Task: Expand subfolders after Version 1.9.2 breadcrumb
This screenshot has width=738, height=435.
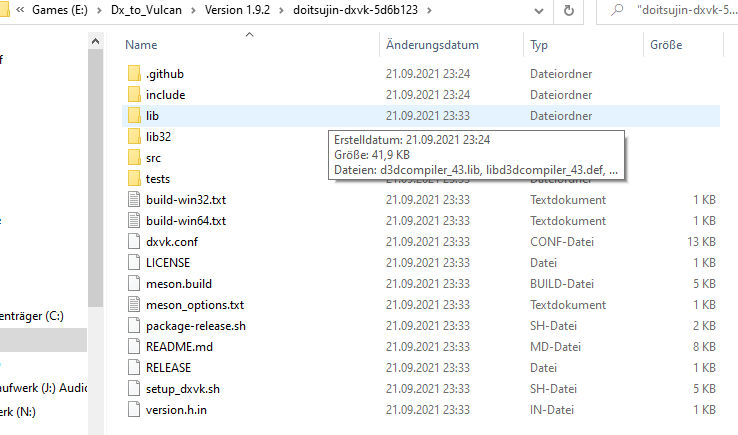Action: (281, 10)
